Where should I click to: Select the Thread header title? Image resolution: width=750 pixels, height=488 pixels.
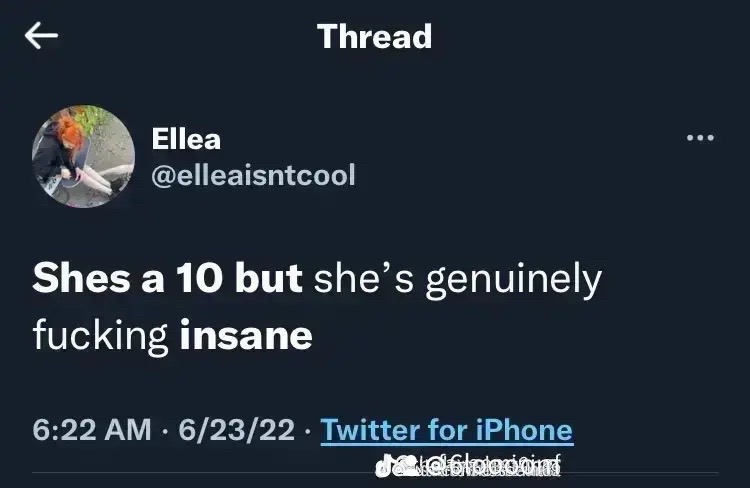(x=374, y=36)
